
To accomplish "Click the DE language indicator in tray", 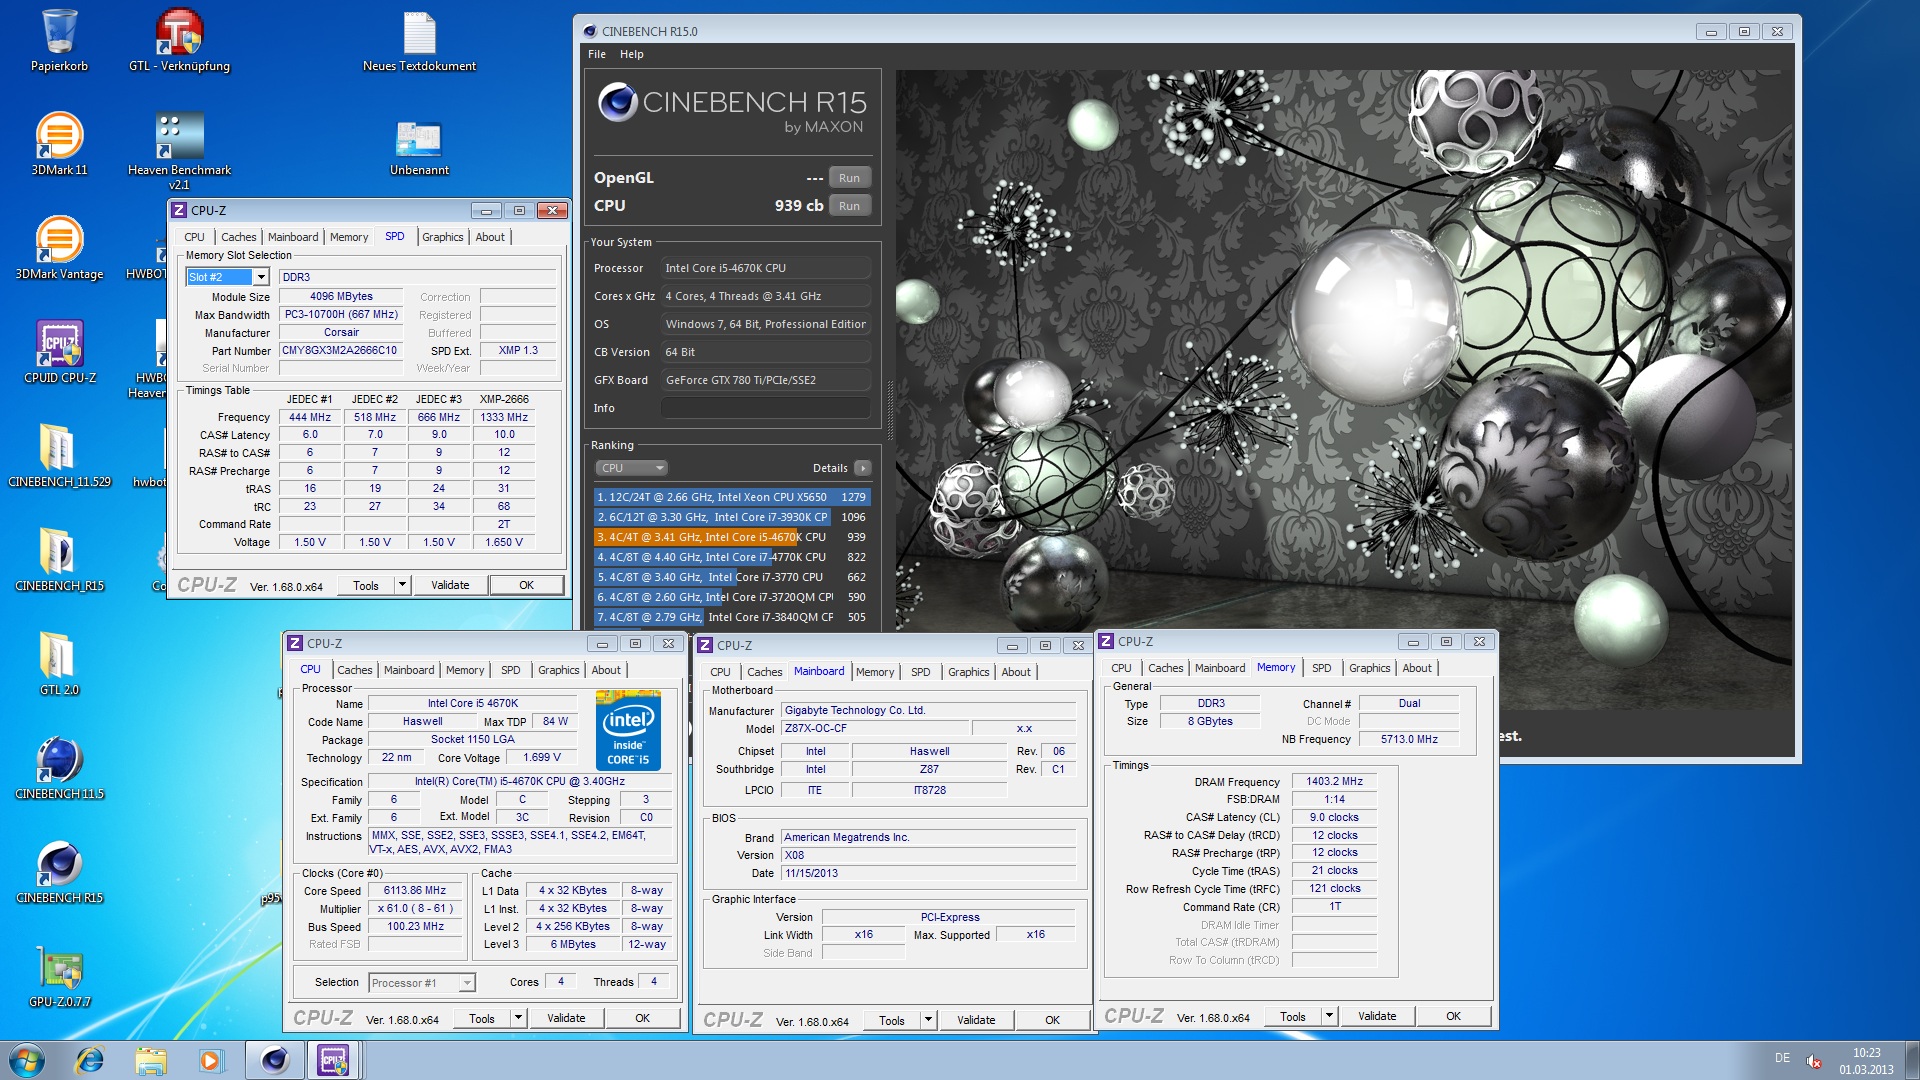I will point(1782,1058).
